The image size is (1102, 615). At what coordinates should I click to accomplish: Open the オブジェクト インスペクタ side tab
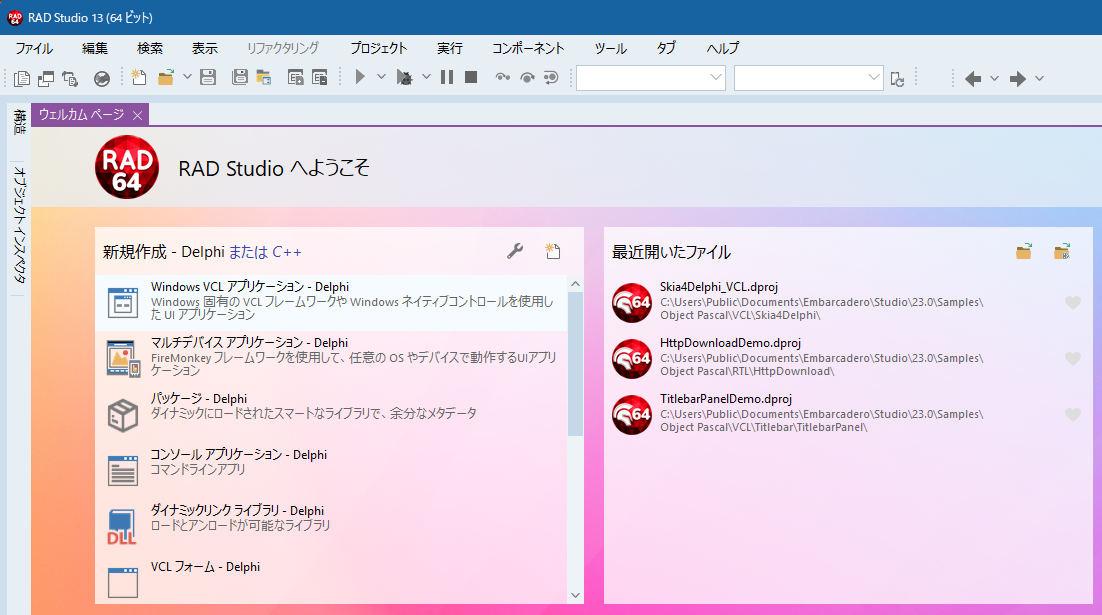[x=20, y=225]
